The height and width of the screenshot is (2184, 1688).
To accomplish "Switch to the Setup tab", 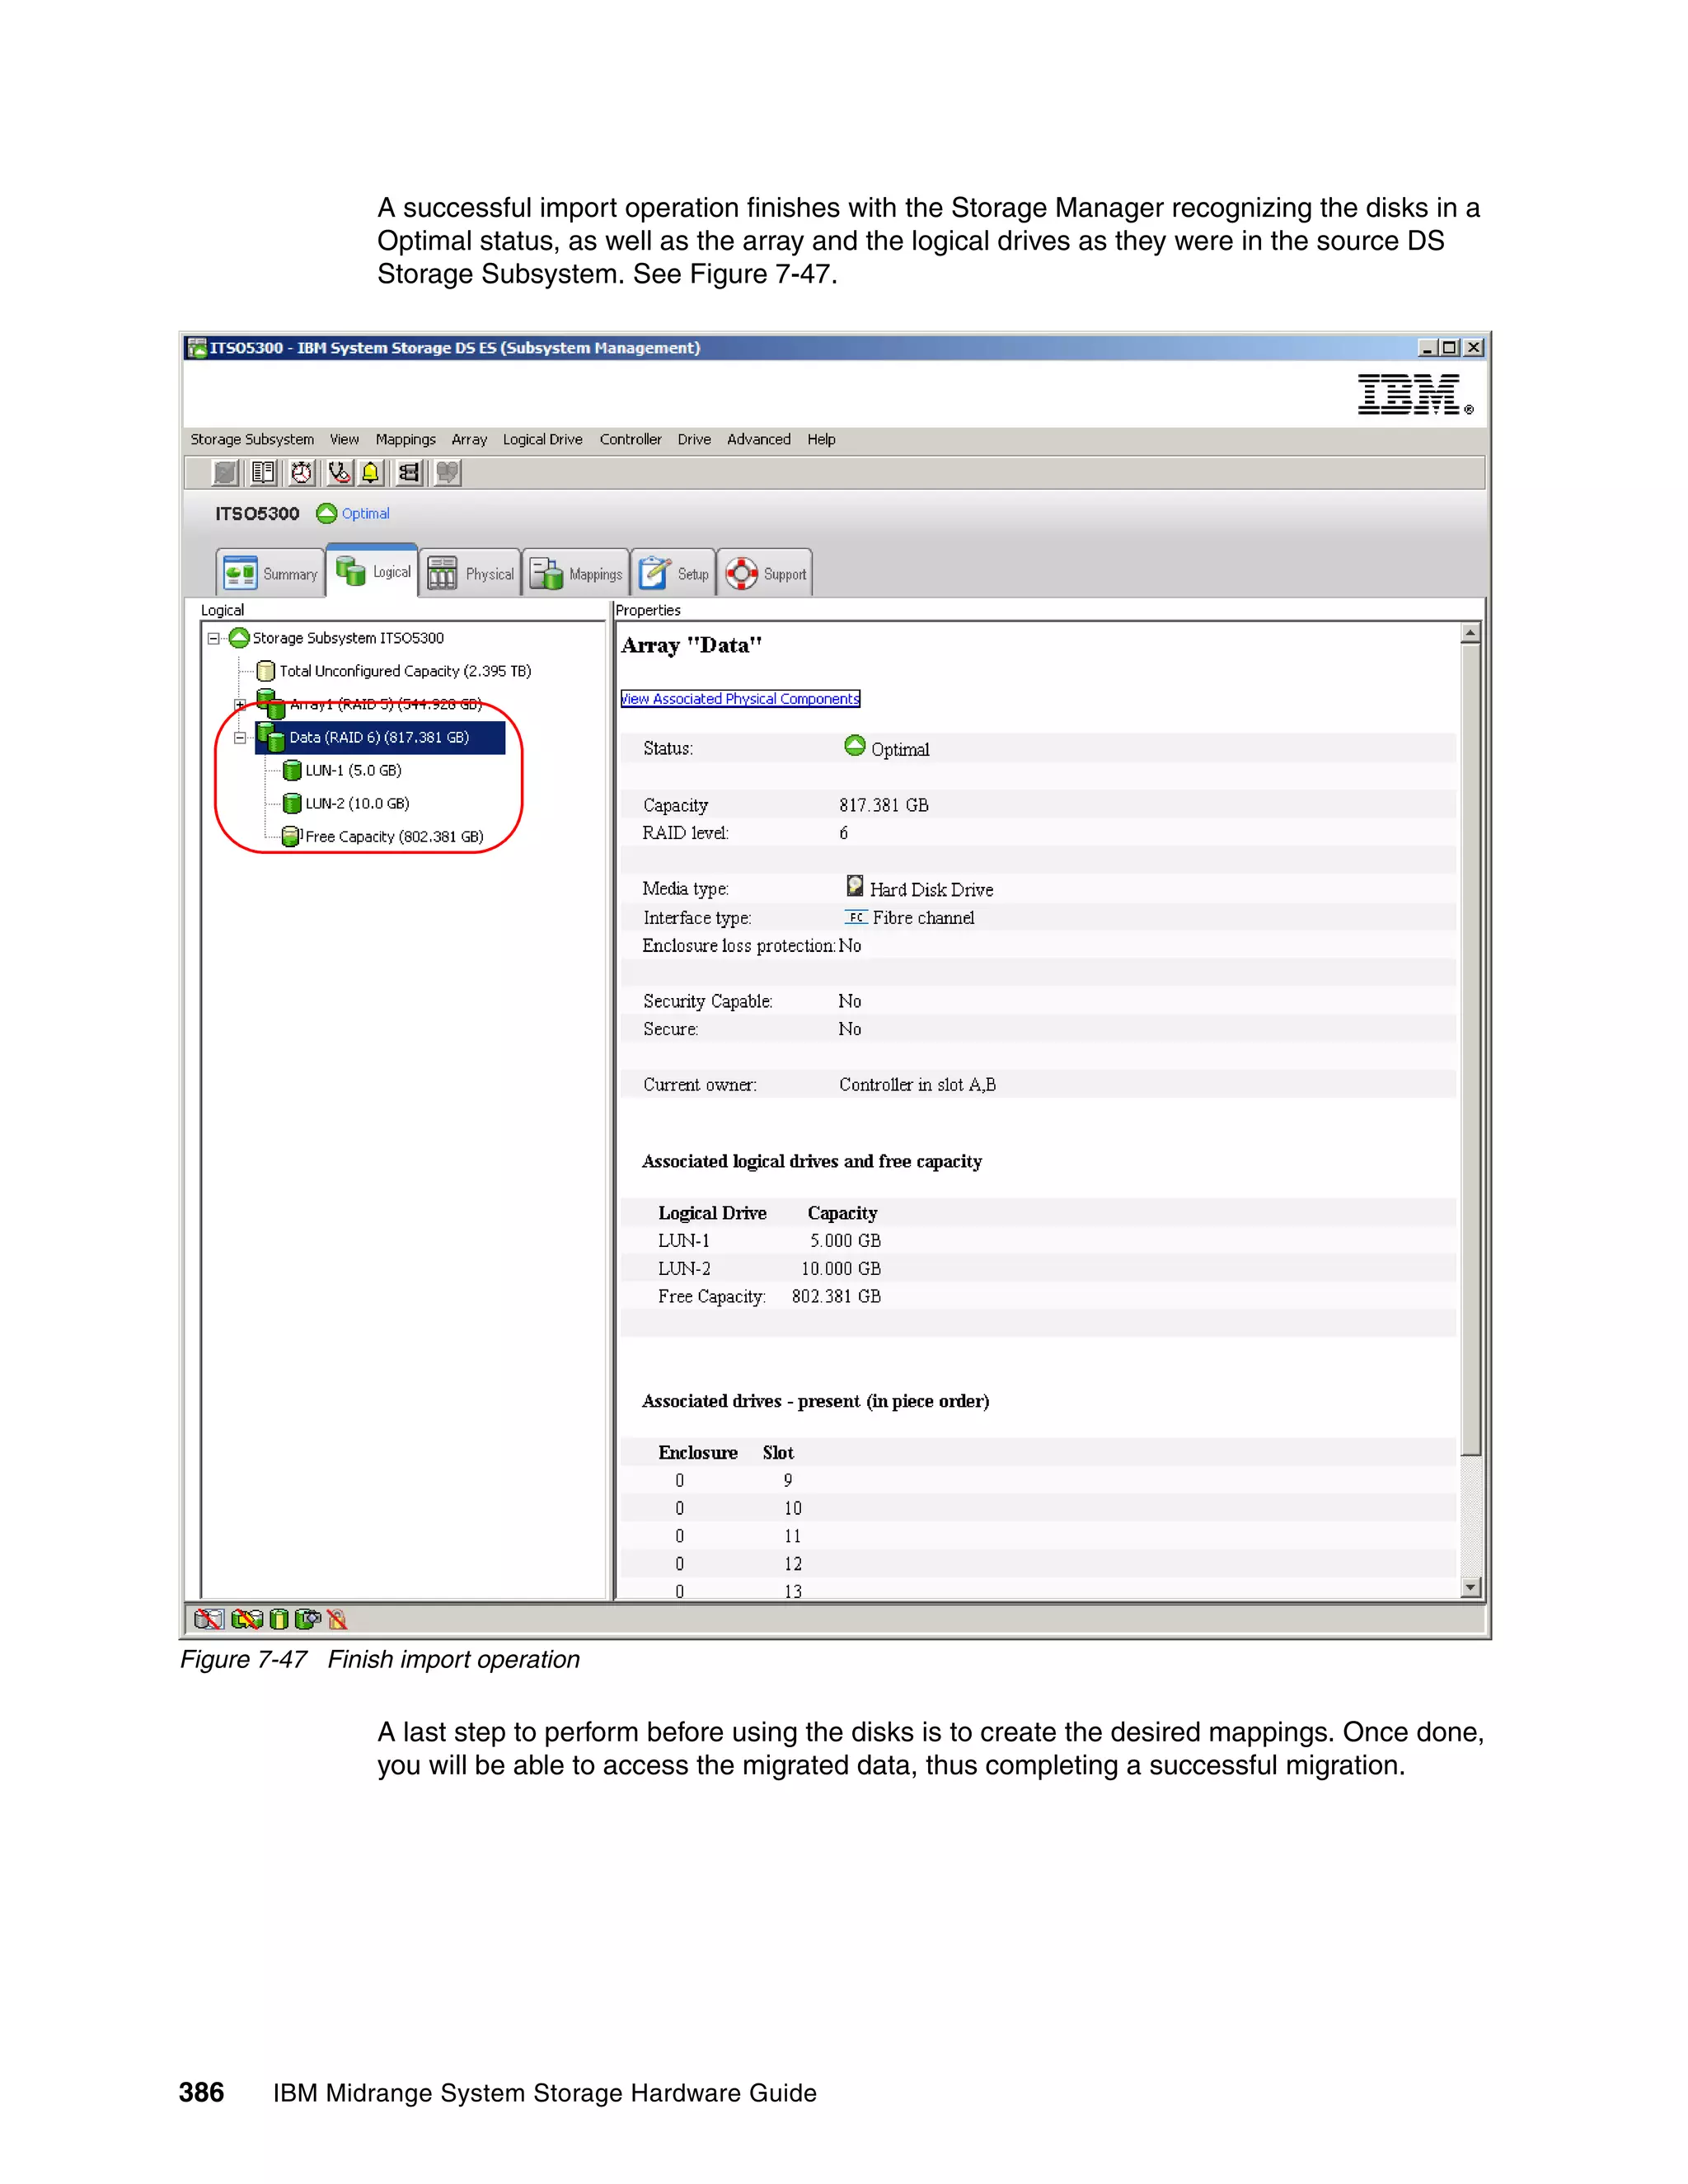I will pyautogui.click(x=673, y=573).
